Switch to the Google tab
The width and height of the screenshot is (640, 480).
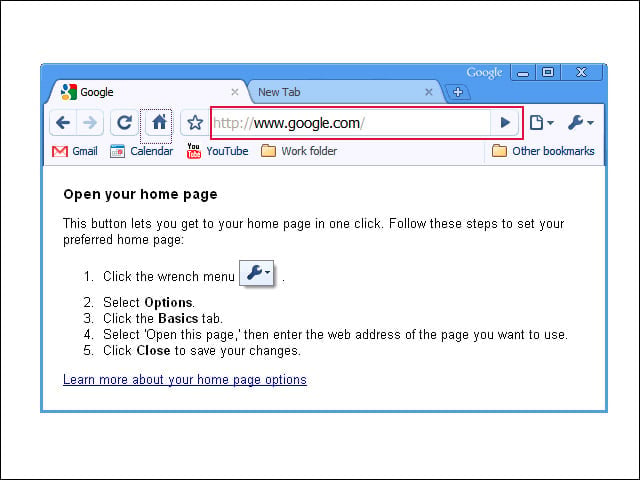click(x=148, y=92)
